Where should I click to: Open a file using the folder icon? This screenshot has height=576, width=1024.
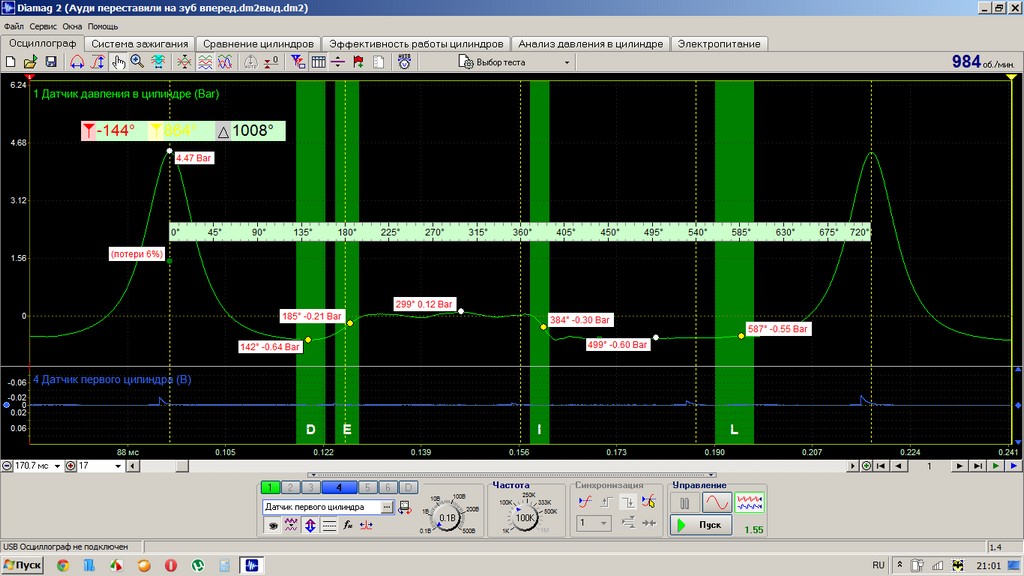tap(30, 62)
